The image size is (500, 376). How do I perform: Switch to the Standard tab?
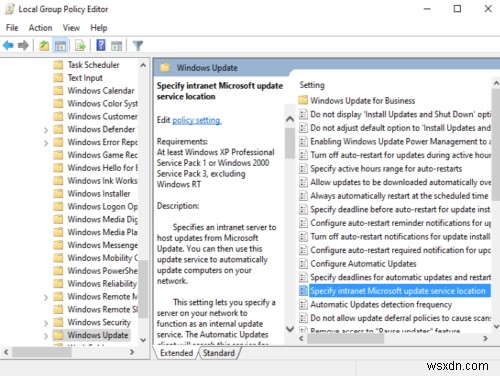pyautogui.click(x=219, y=353)
